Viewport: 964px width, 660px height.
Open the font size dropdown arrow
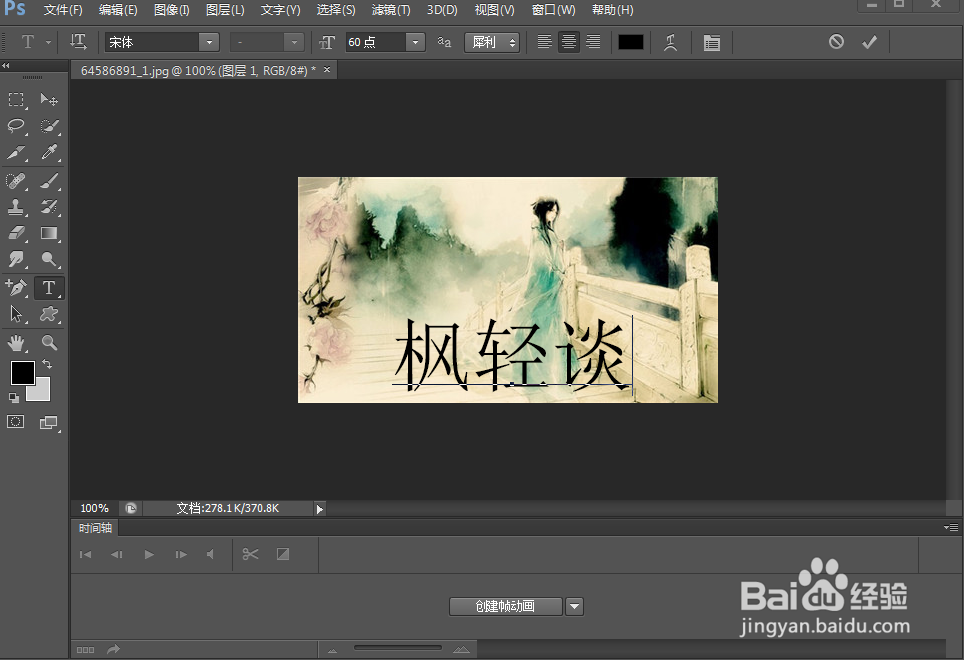tap(416, 42)
